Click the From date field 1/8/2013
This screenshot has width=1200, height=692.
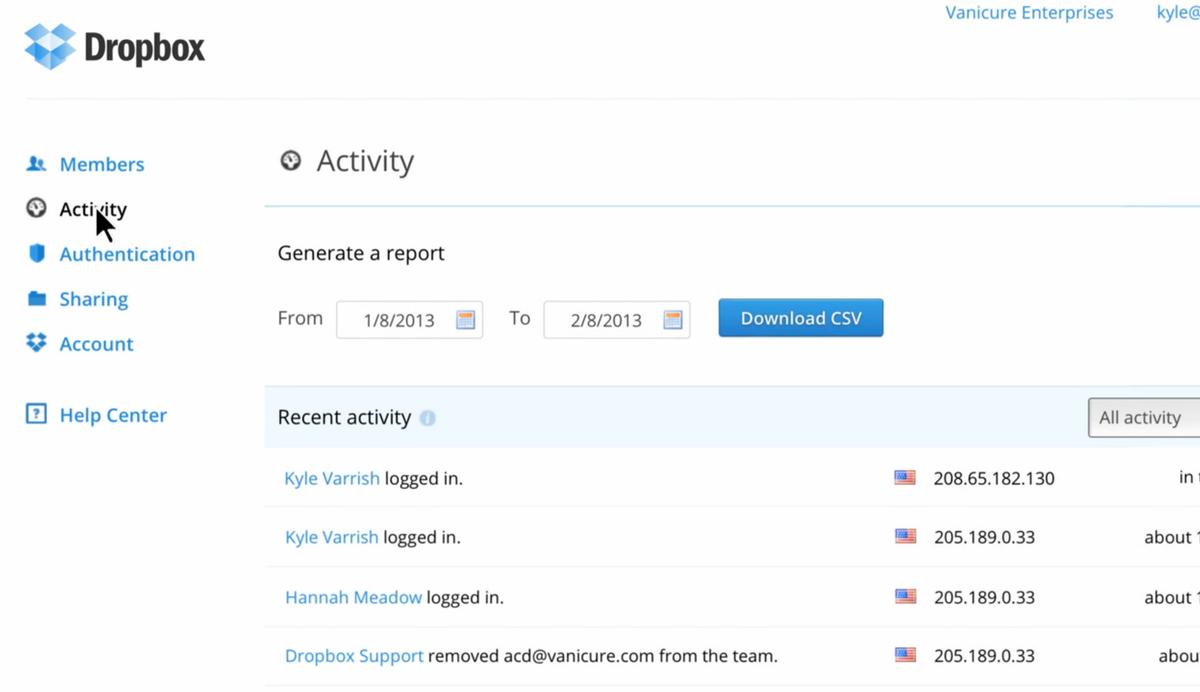coord(409,320)
